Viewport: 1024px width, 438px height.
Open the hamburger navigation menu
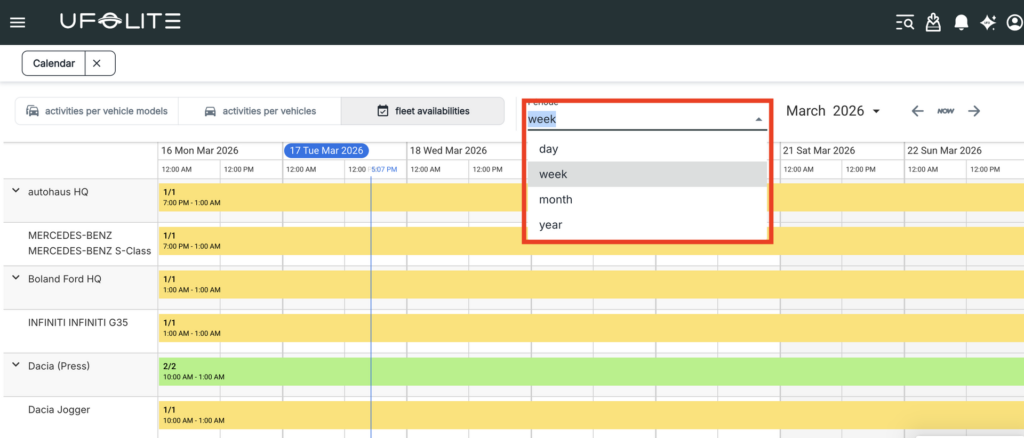(17, 22)
